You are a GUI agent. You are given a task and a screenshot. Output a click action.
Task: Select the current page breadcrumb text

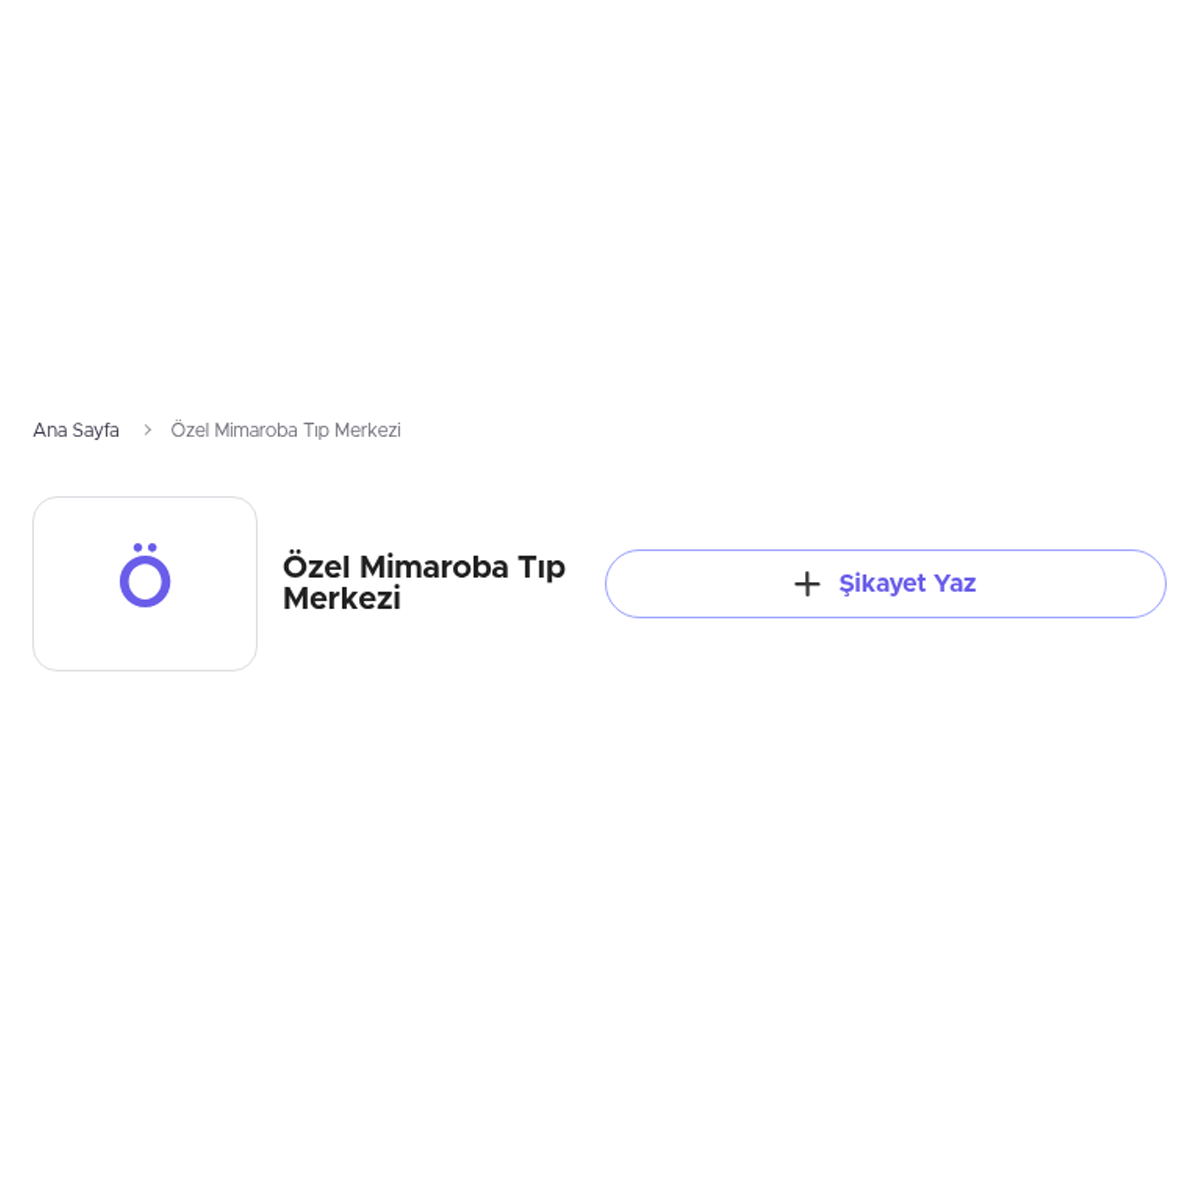tap(286, 430)
